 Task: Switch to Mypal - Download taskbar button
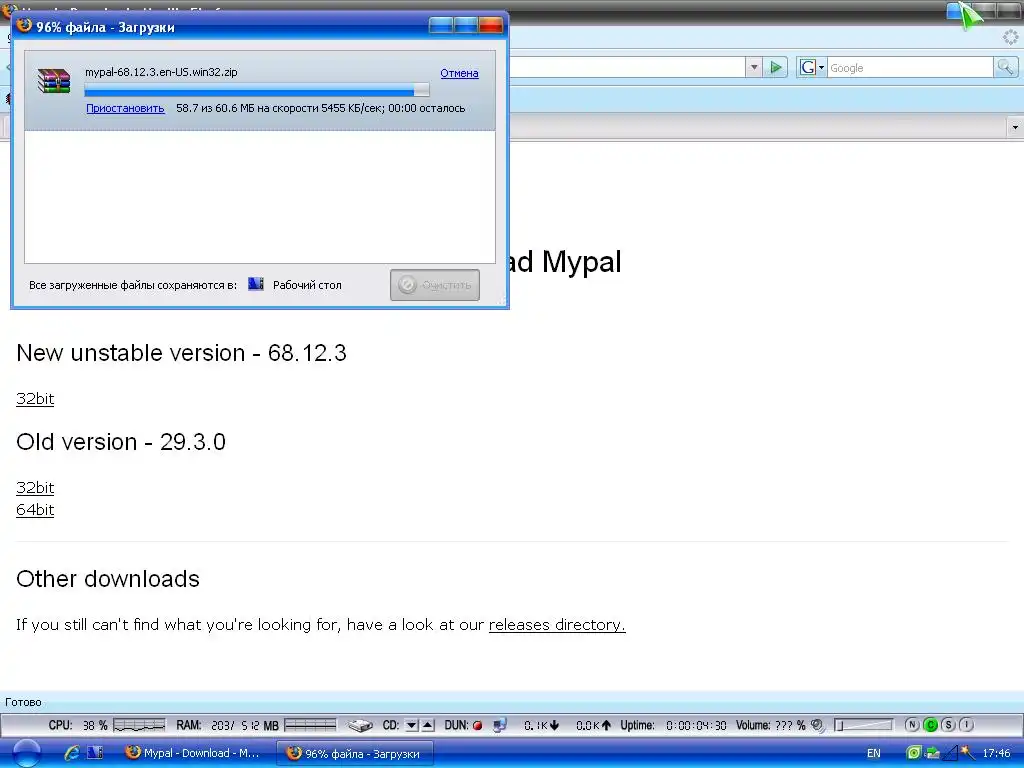click(x=193, y=754)
